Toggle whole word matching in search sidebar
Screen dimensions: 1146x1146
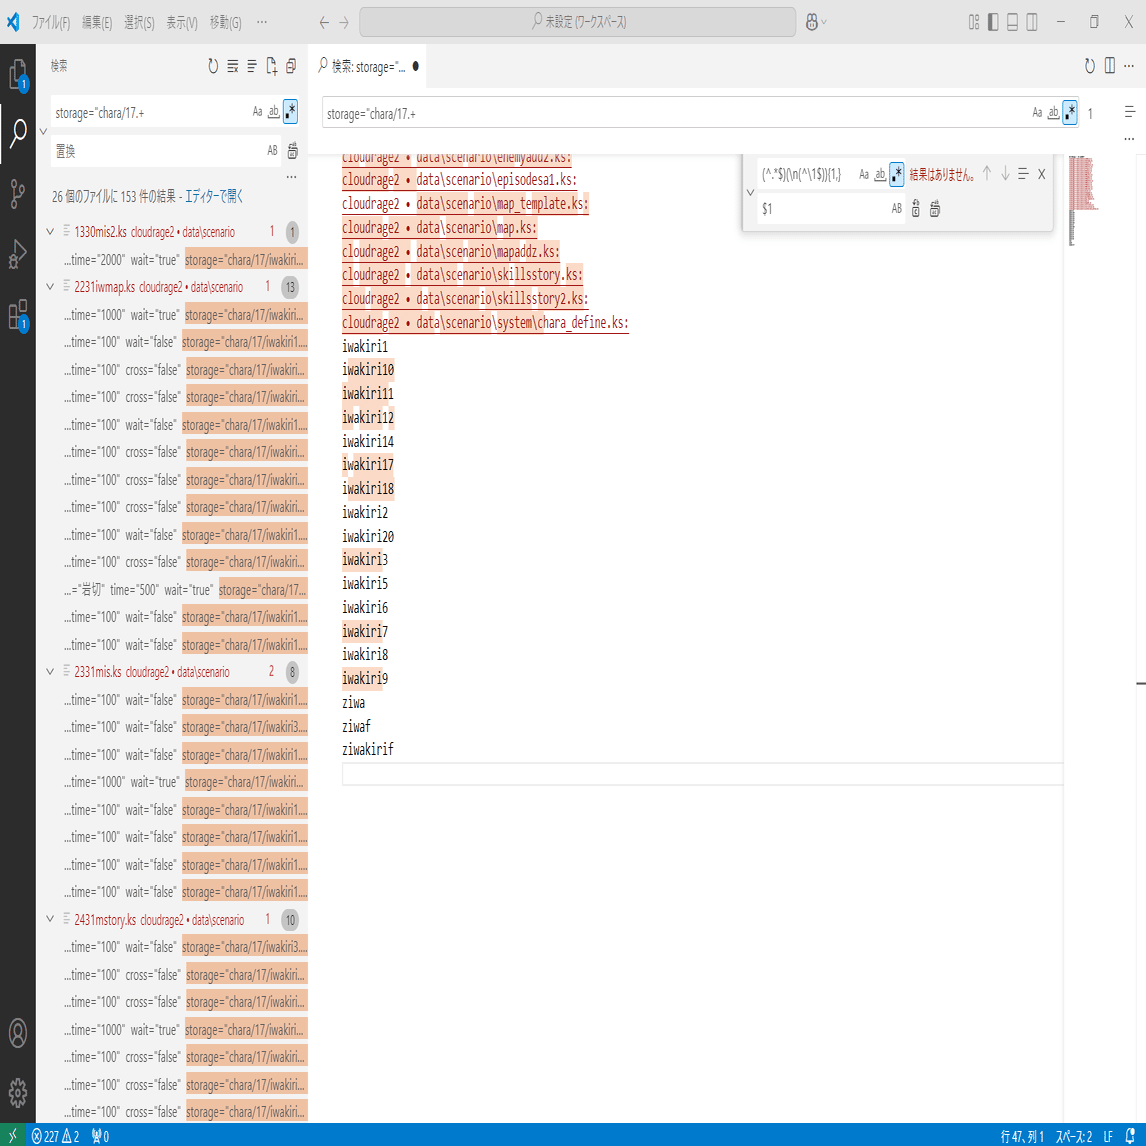coord(273,111)
